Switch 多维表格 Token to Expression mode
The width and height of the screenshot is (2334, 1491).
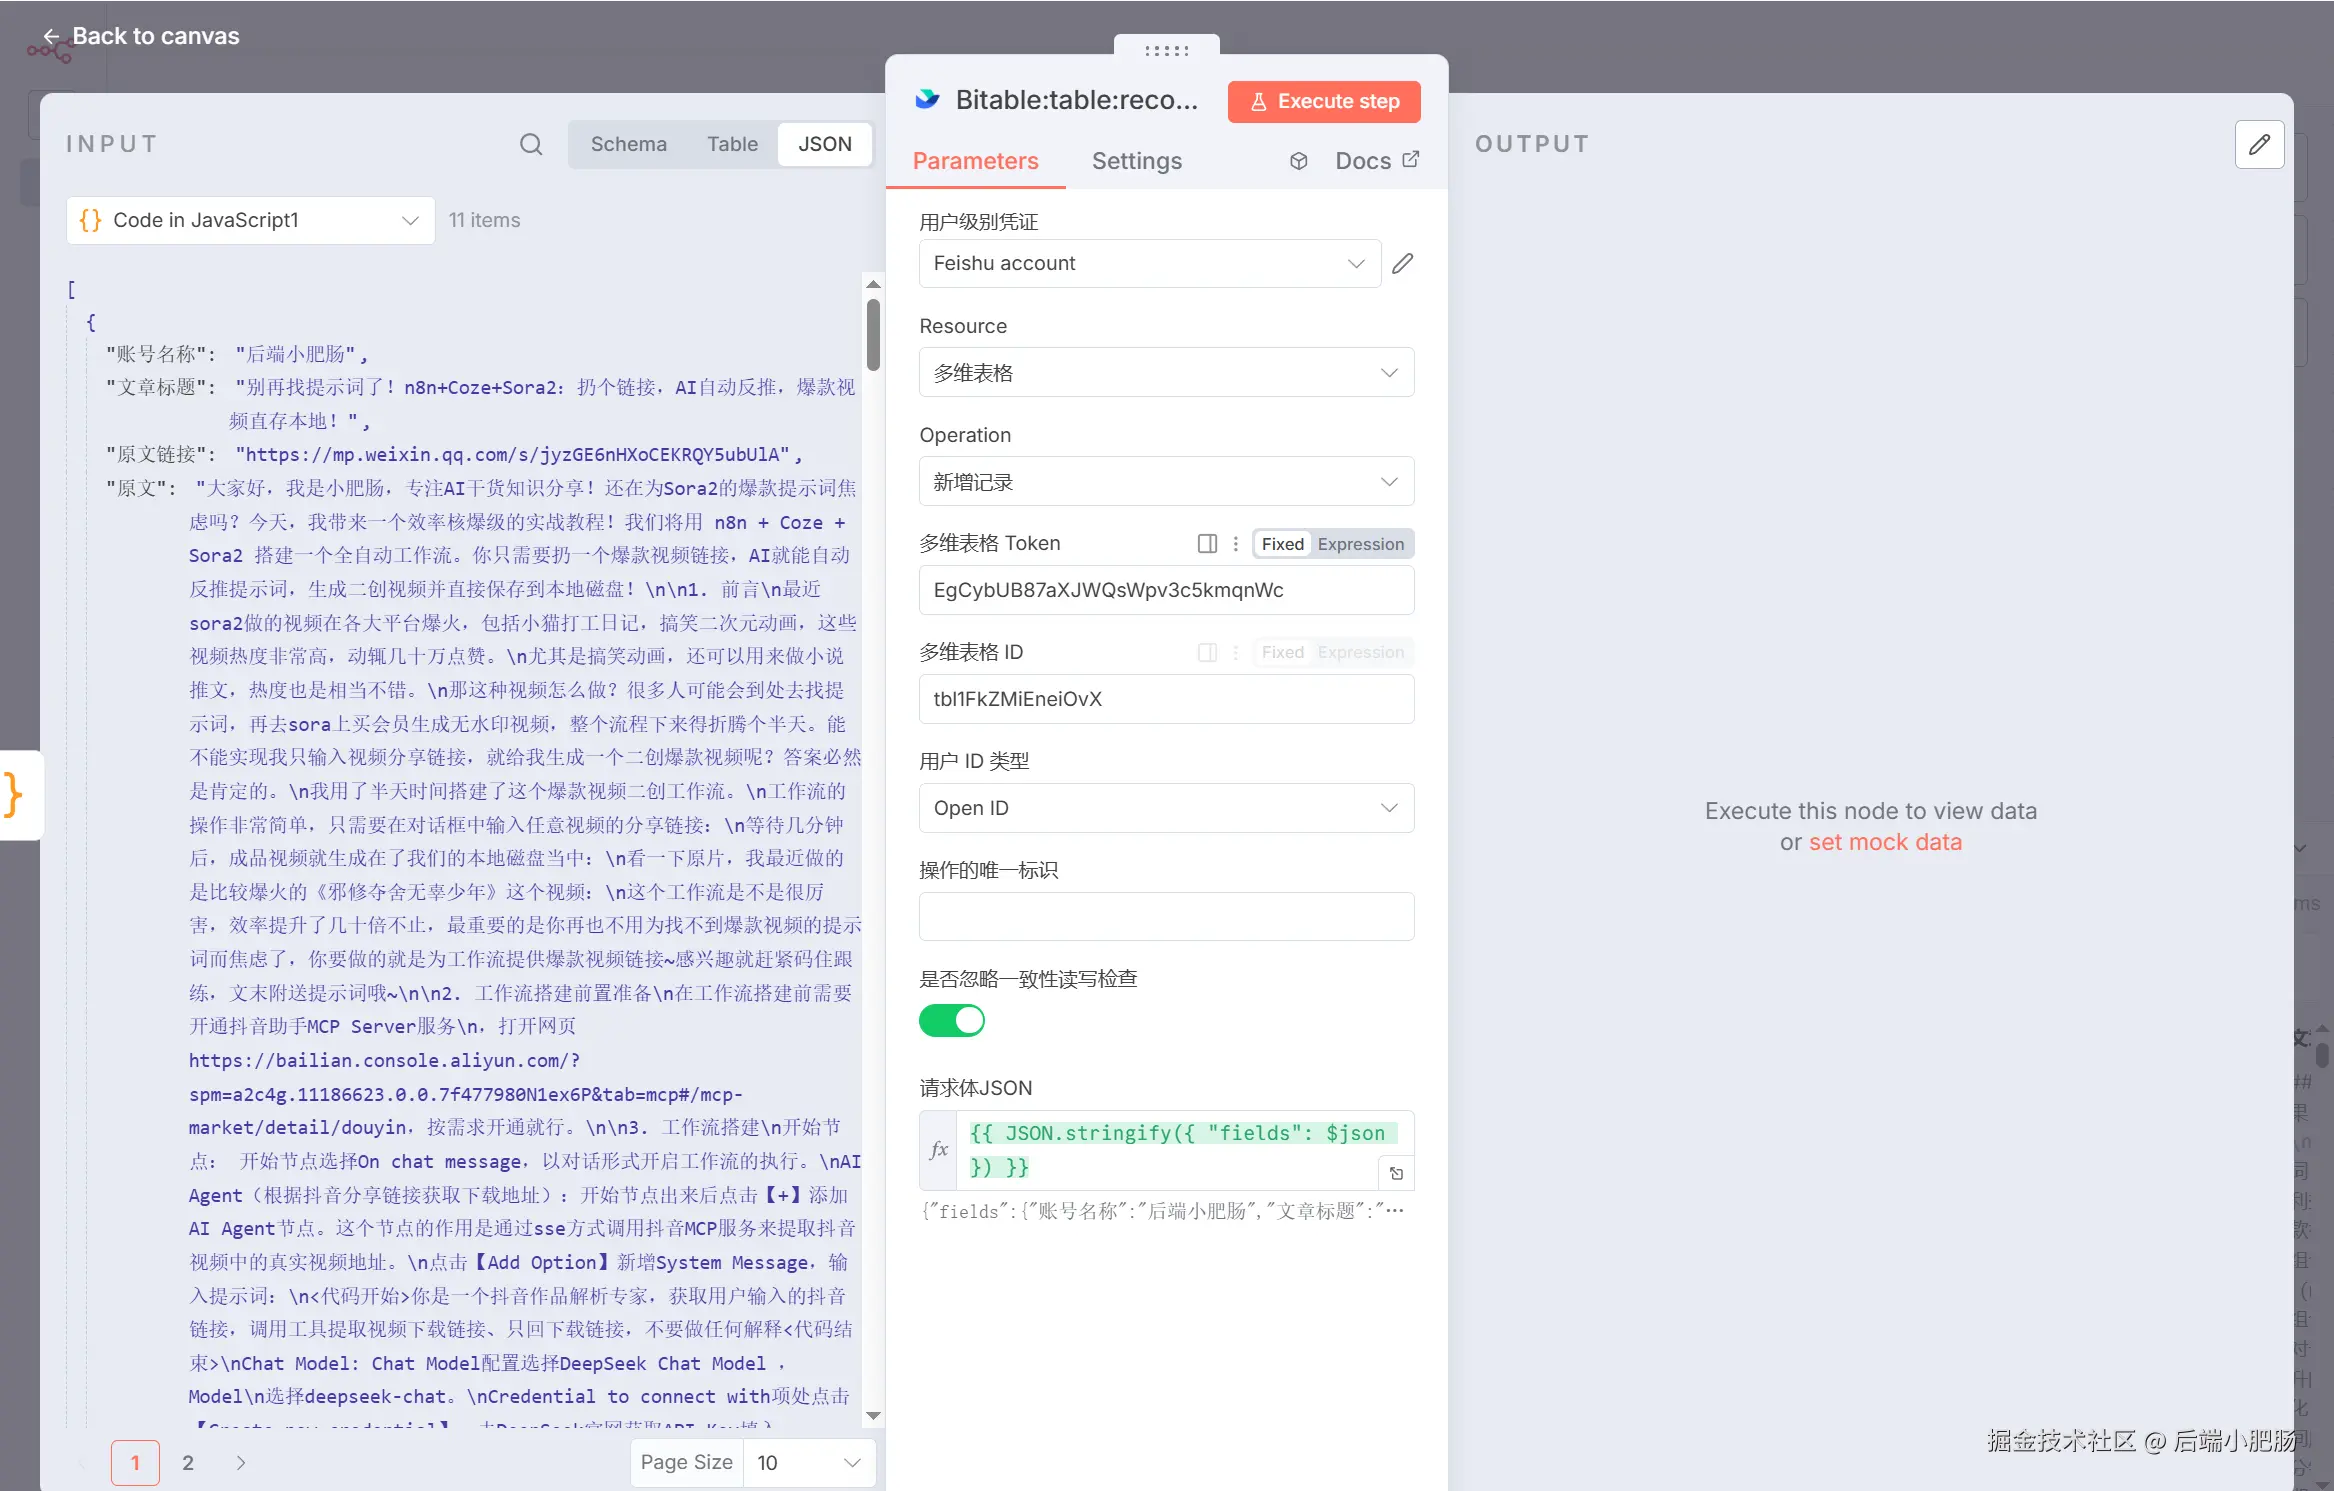pos(1360,543)
